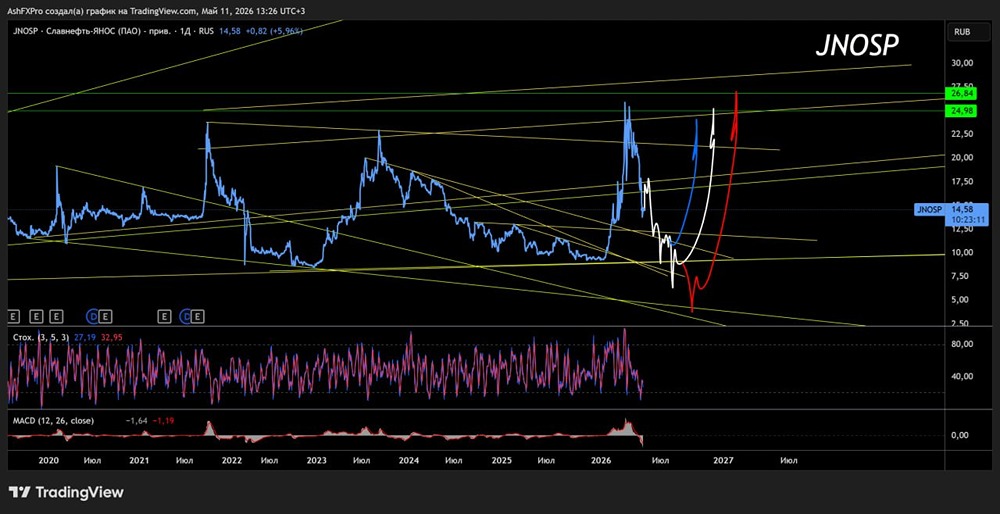Click the large JNOSP text annotation
This screenshot has width=1000, height=514.
(858, 46)
